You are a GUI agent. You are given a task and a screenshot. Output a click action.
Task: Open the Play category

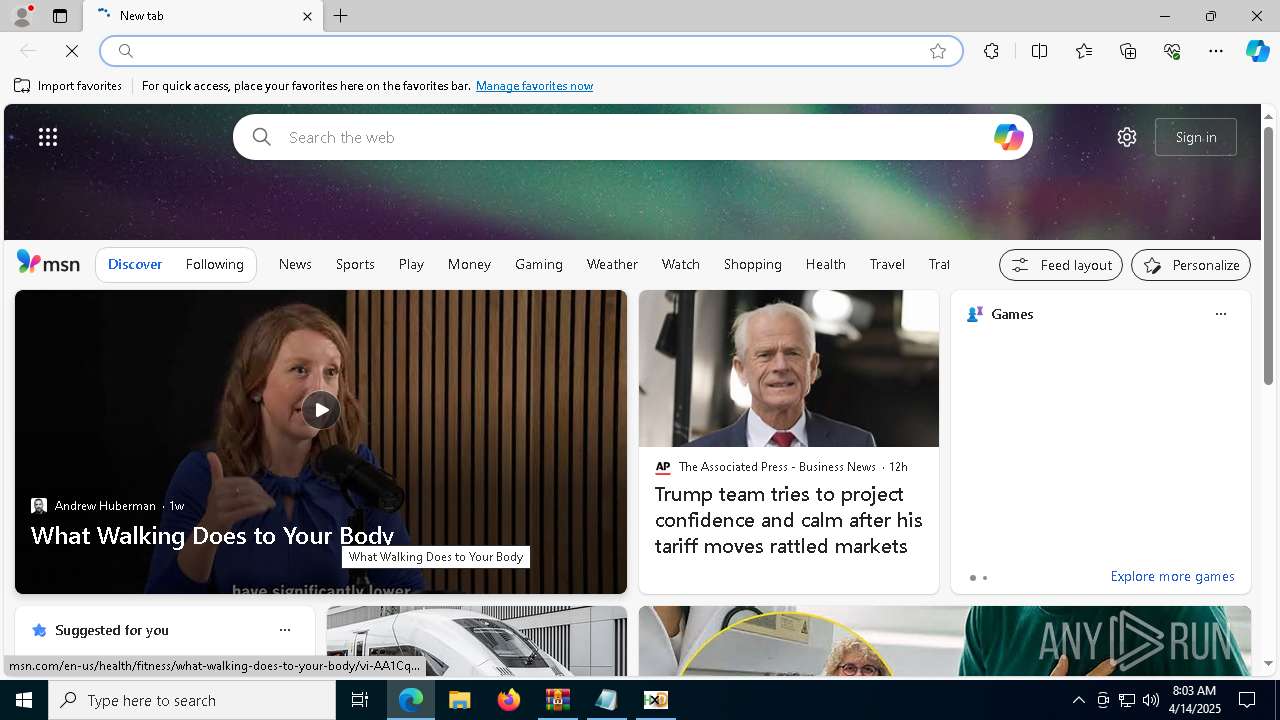point(411,264)
